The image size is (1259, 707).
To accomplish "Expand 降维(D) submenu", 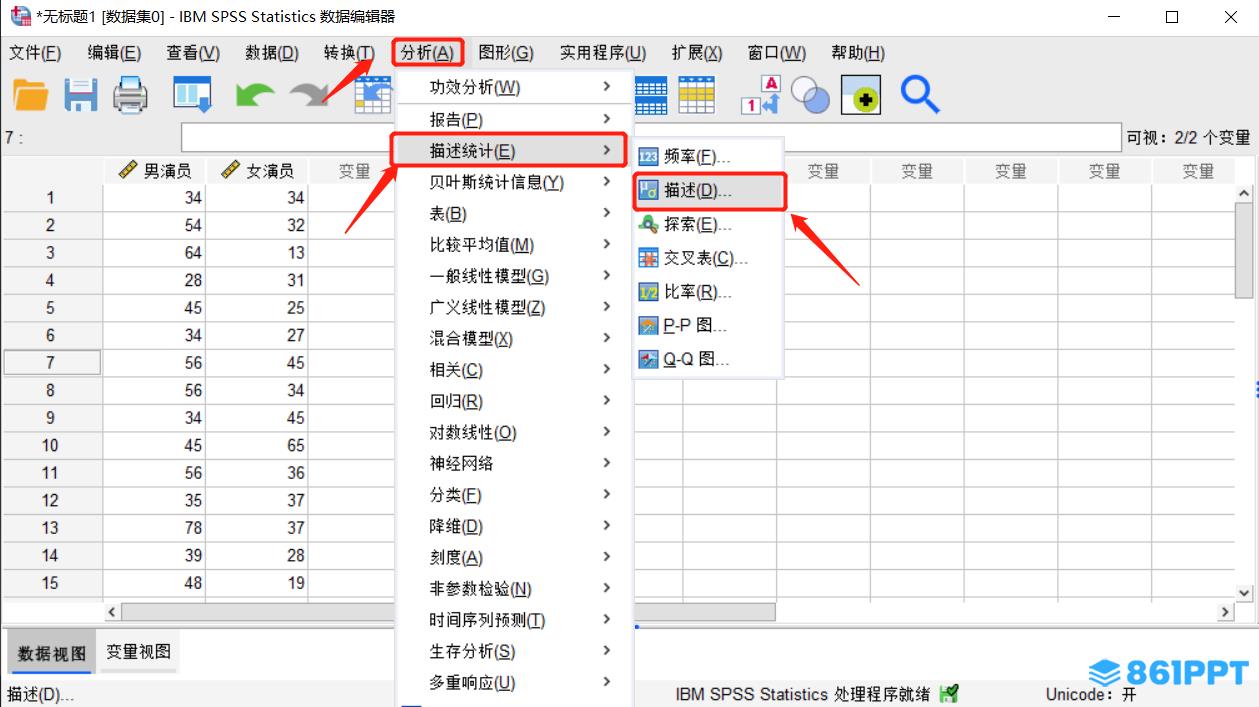I will (x=515, y=526).
